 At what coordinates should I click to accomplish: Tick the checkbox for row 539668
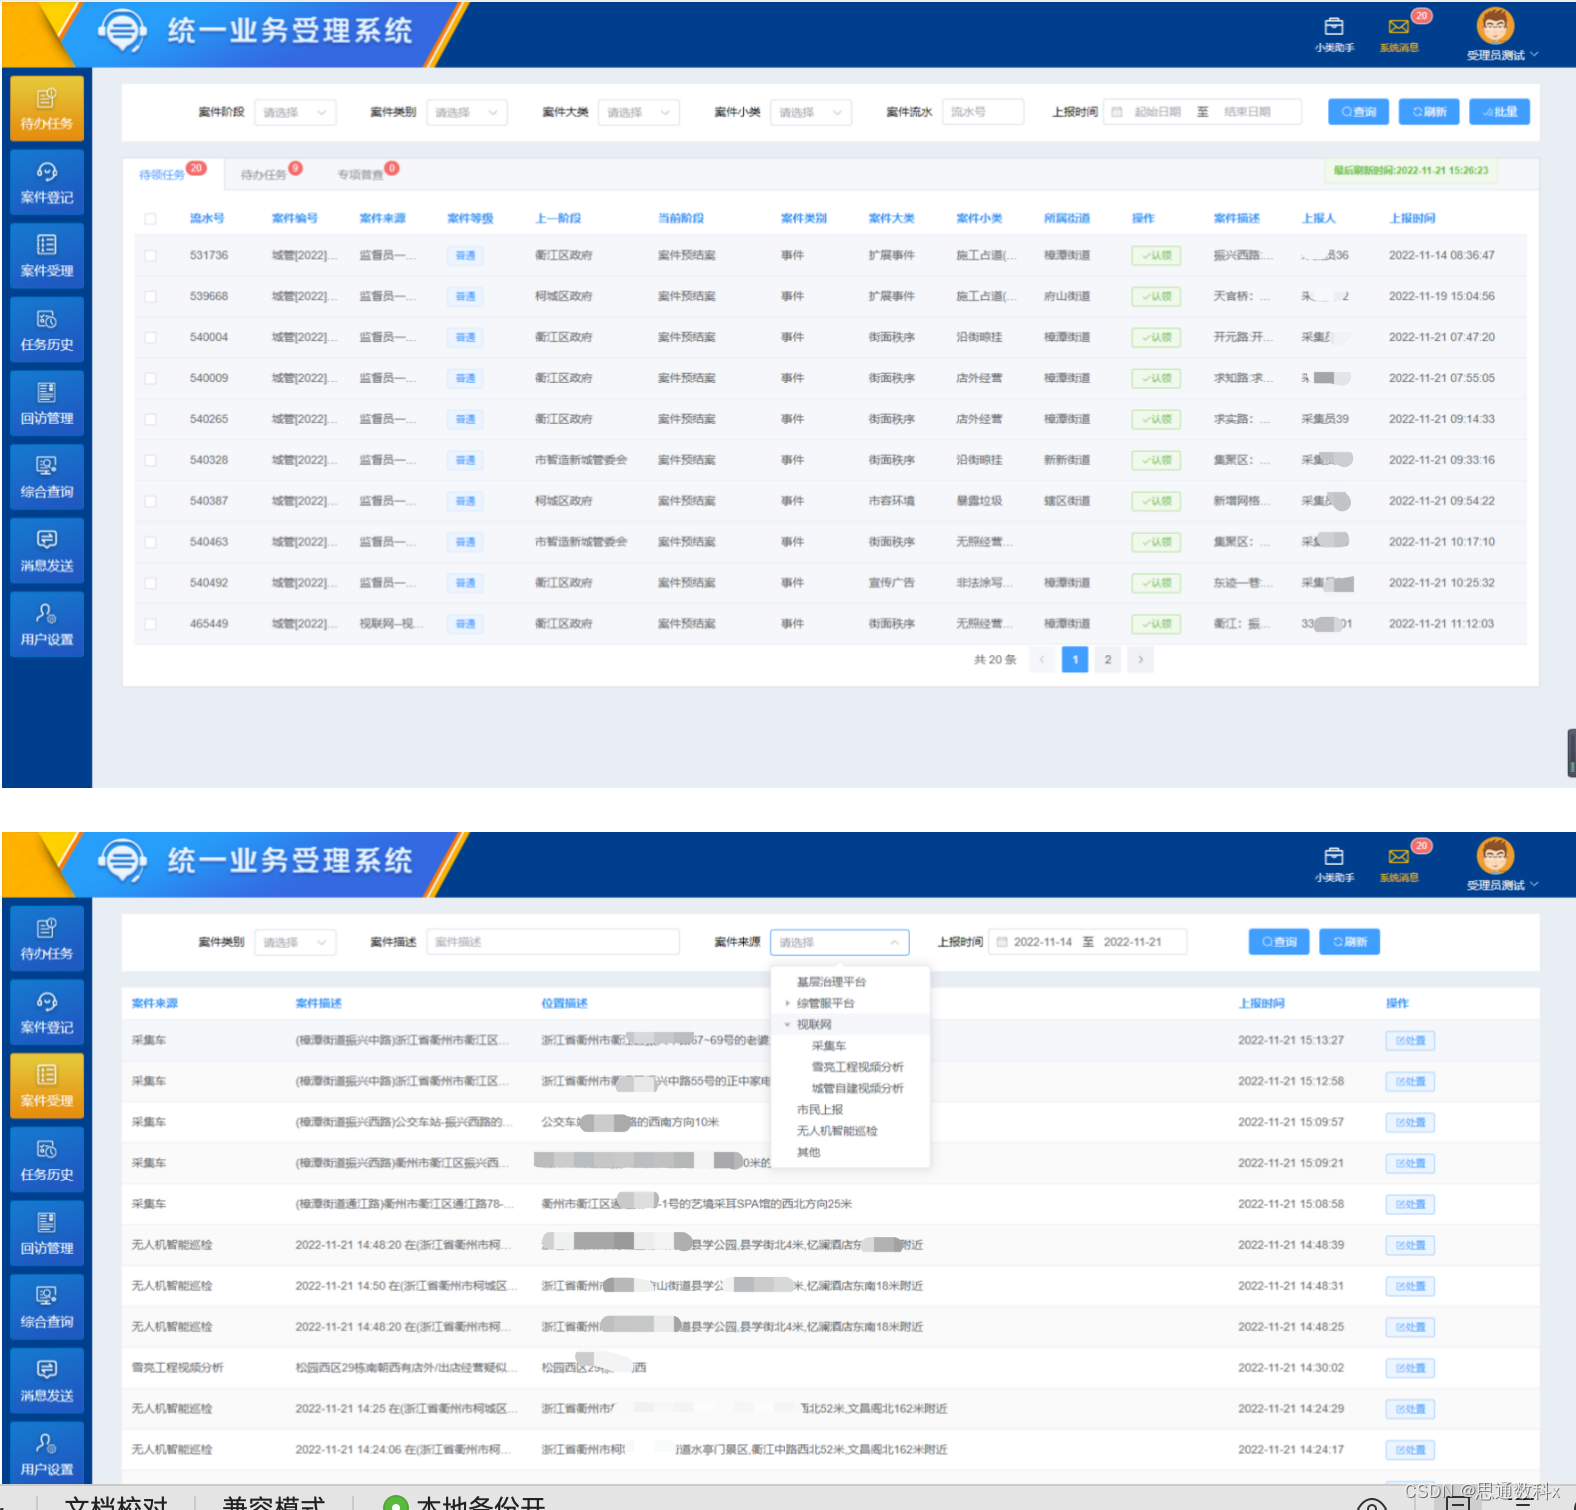click(x=150, y=297)
